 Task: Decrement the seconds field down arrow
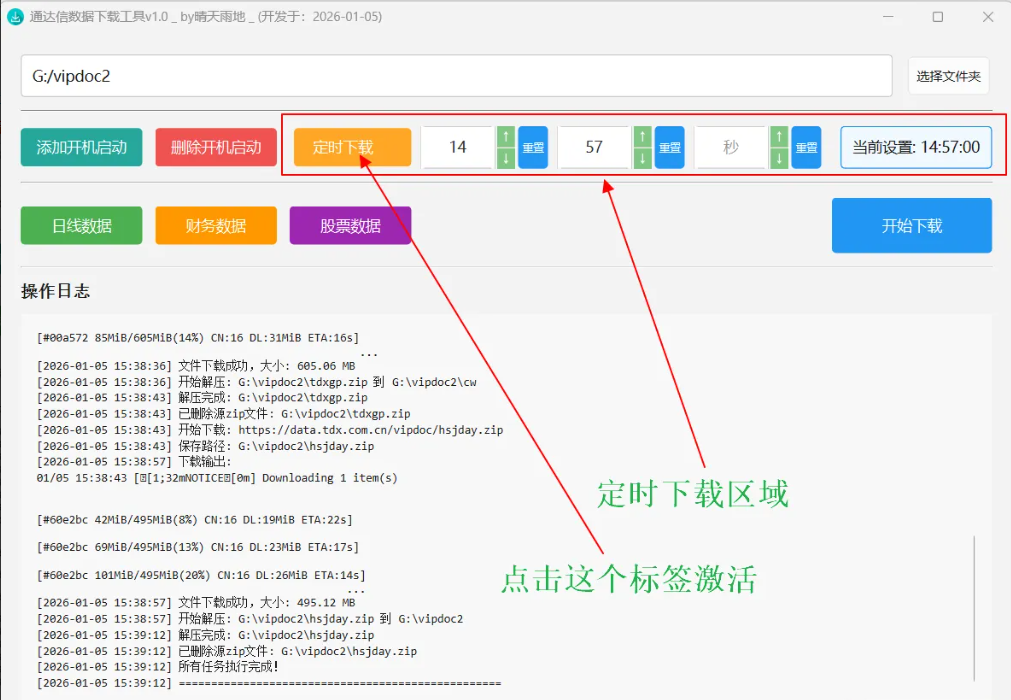point(777,157)
